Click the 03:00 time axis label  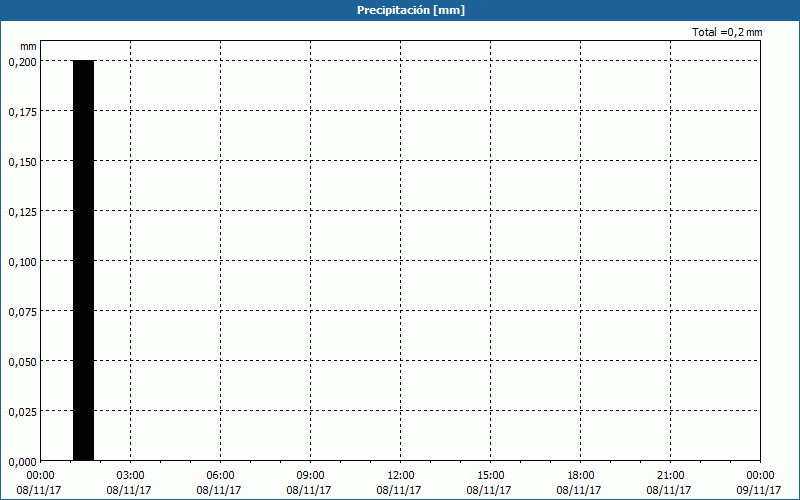click(x=131, y=476)
